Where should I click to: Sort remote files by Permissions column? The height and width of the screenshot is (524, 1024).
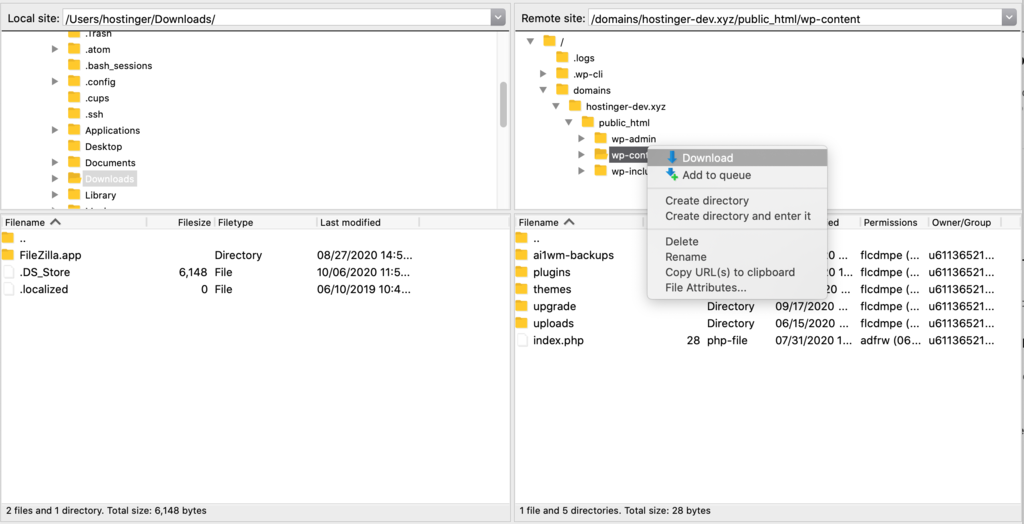(x=890, y=222)
